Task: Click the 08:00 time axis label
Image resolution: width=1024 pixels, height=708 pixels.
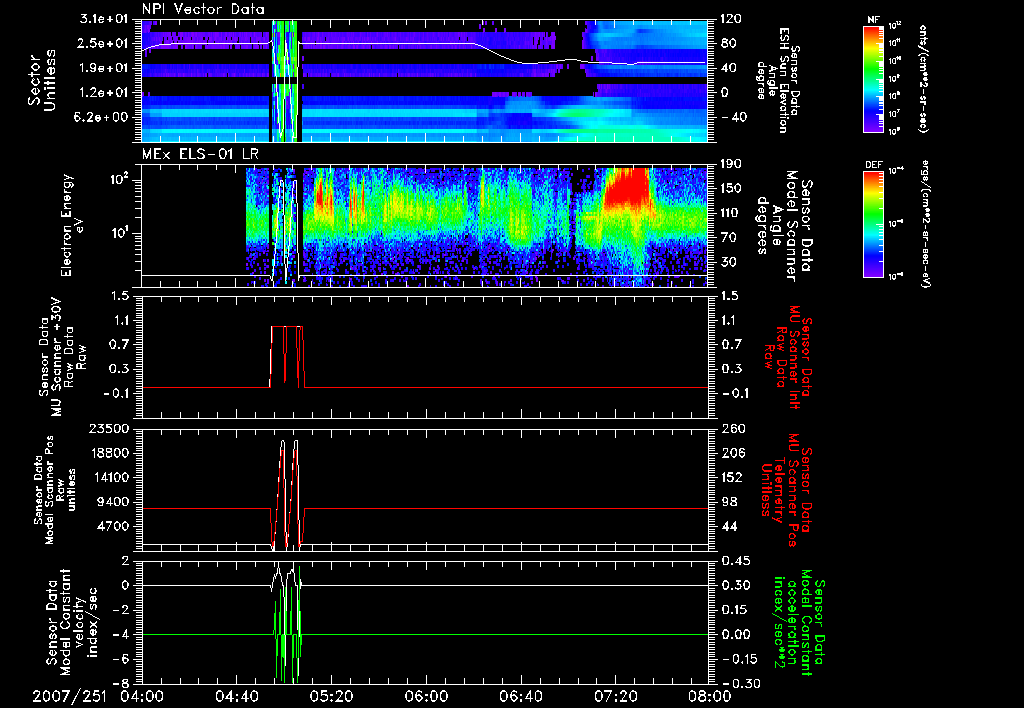Action: (x=711, y=696)
